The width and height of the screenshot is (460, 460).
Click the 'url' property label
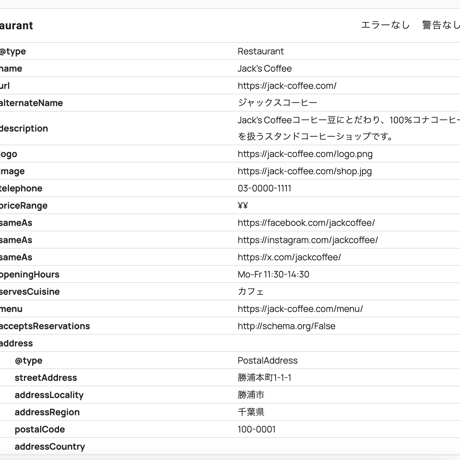(5, 86)
